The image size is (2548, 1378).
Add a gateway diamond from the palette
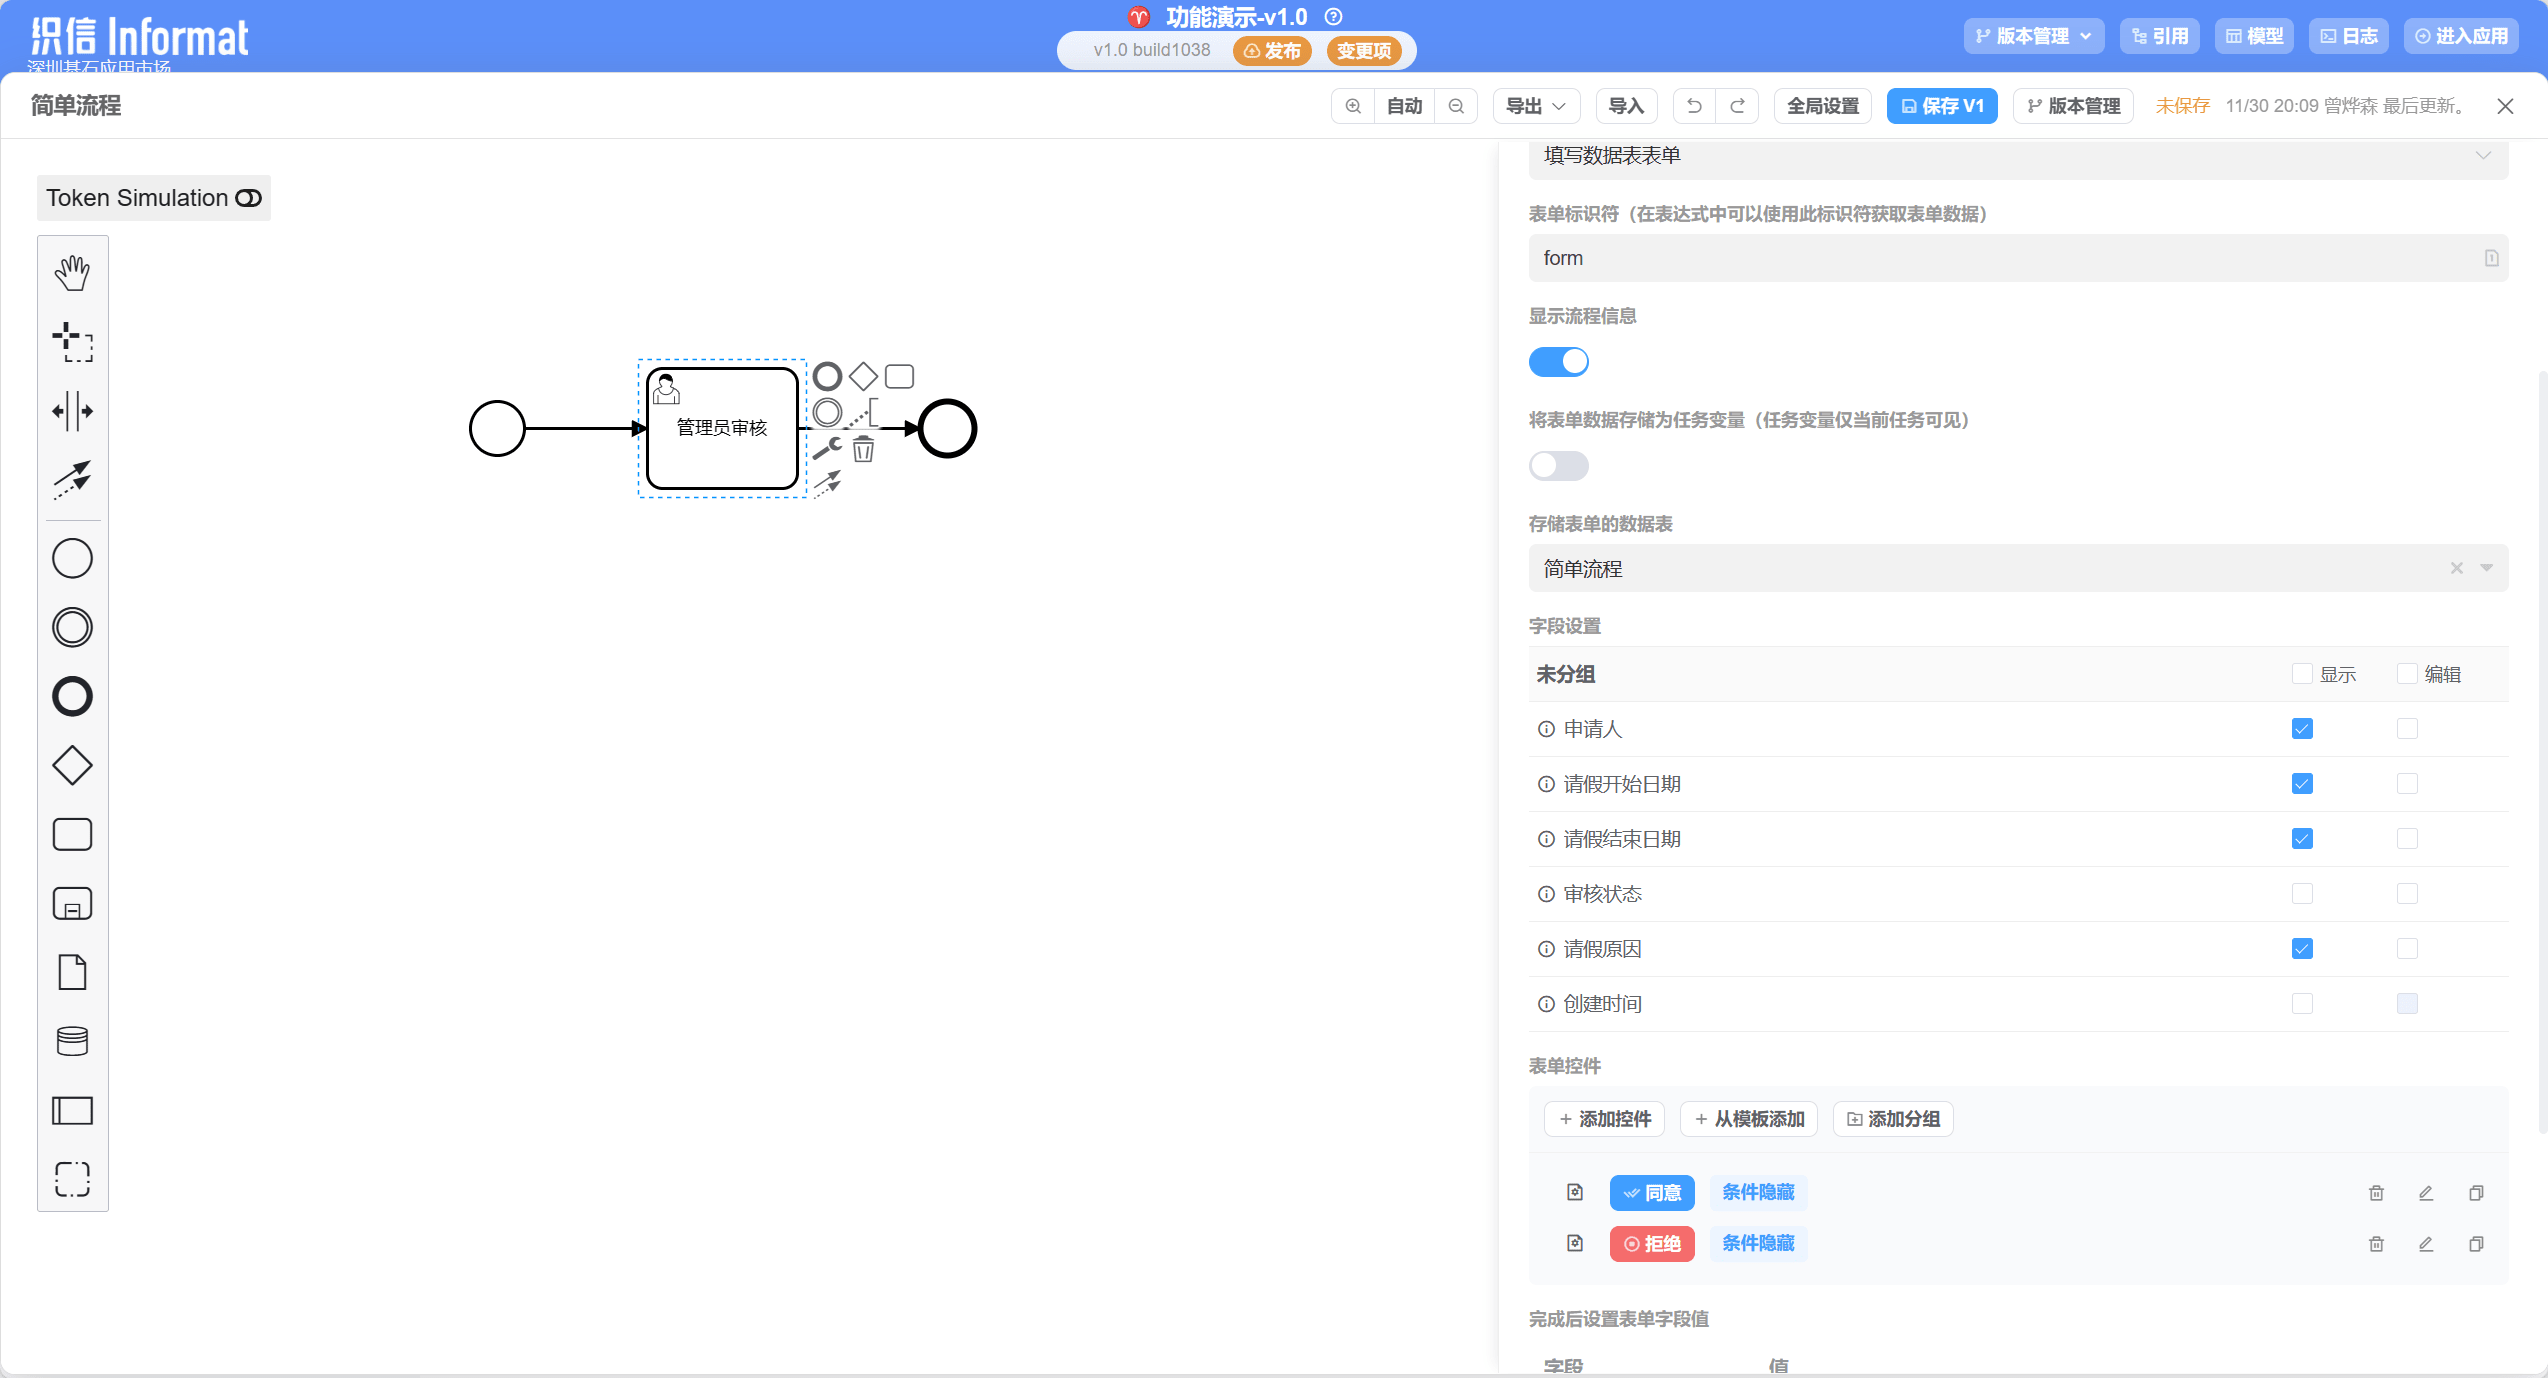click(72, 766)
